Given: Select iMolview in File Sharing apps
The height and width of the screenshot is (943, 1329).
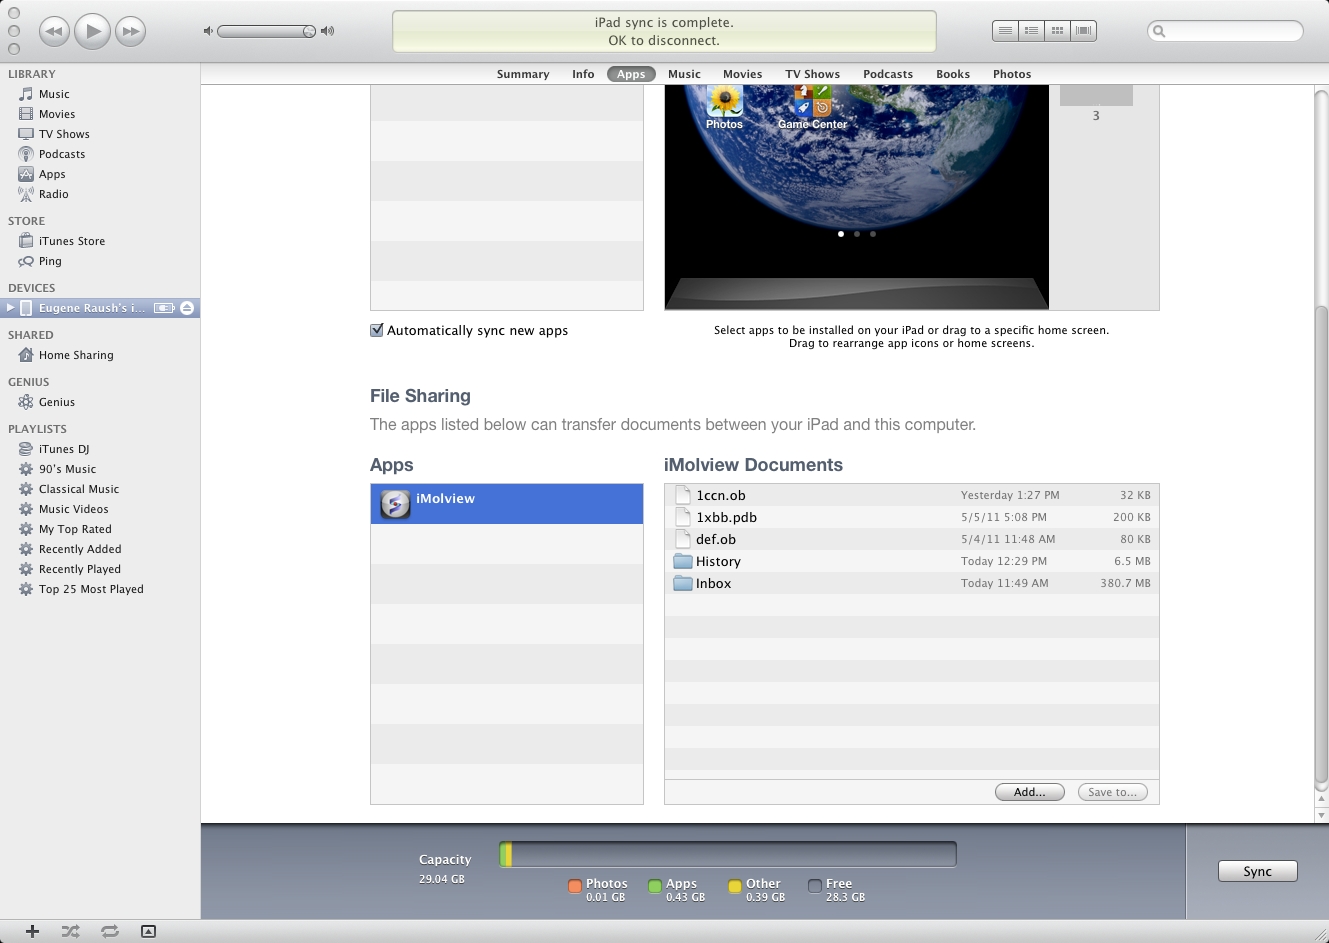Looking at the screenshot, I should click(x=507, y=504).
